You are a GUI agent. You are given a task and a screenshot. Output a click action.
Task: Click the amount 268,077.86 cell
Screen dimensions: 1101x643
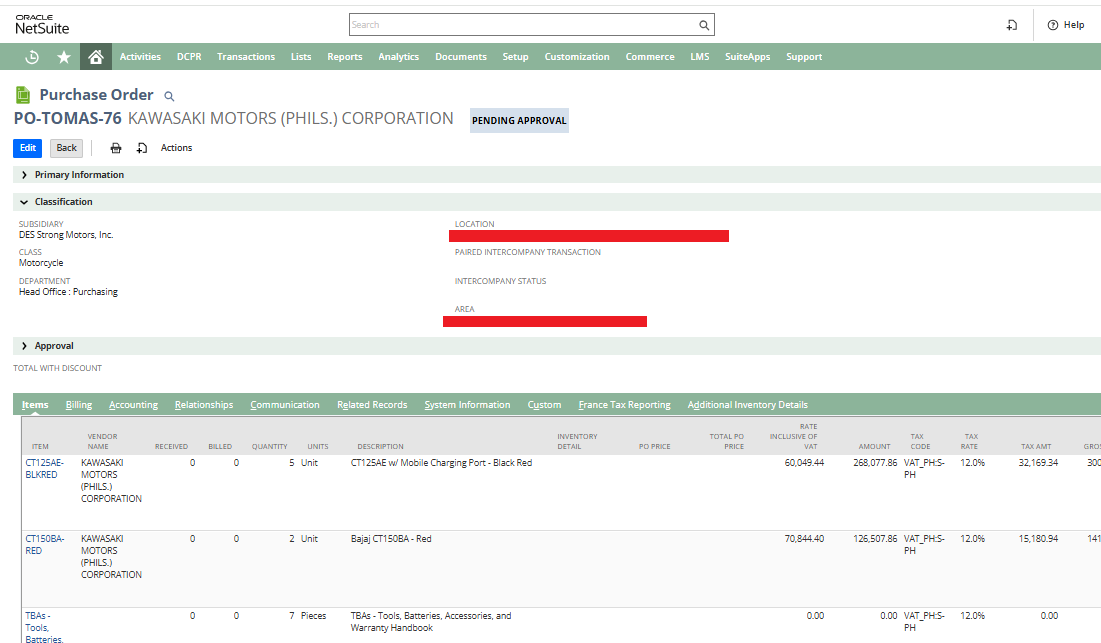(875, 463)
